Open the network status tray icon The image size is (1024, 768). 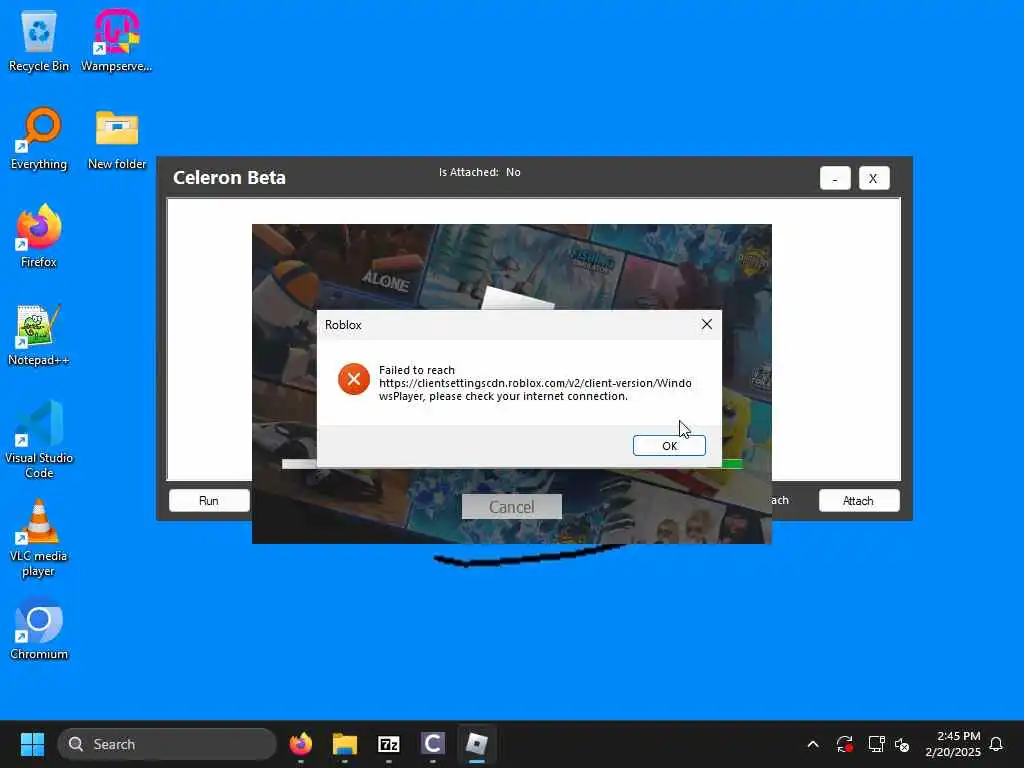tap(876, 744)
